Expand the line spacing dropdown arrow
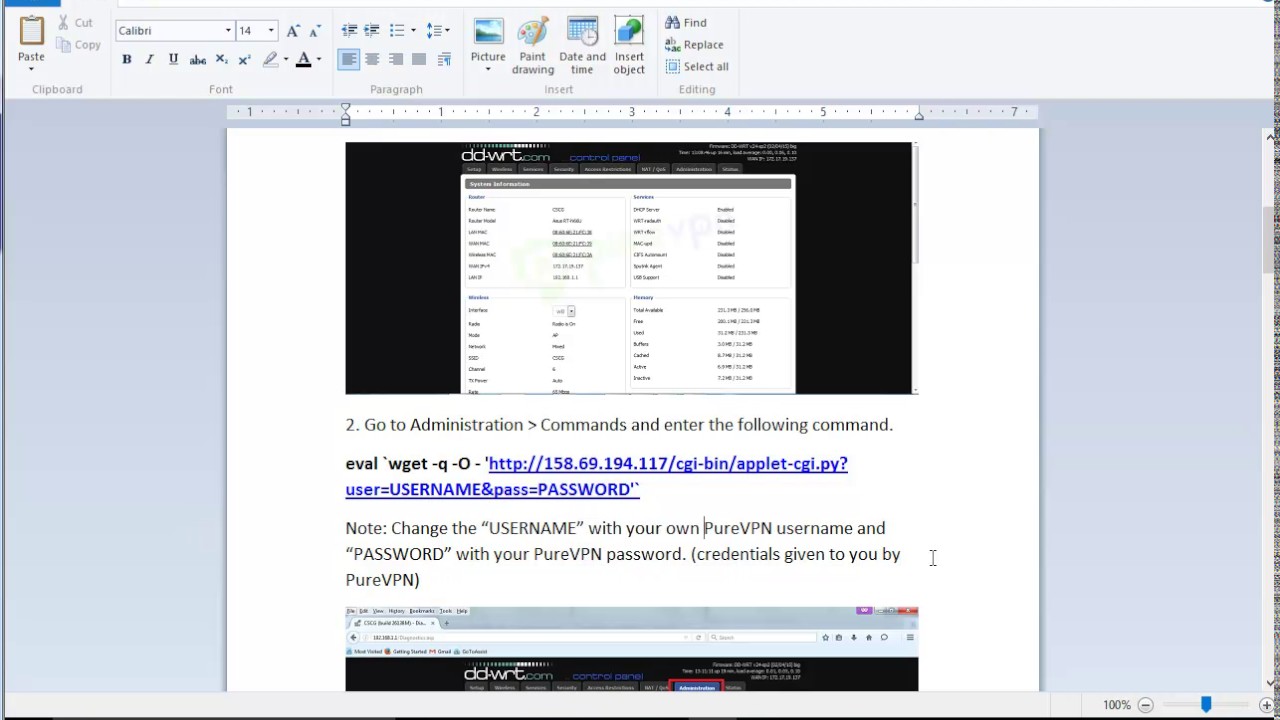1280x720 pixels. point(447,31)
